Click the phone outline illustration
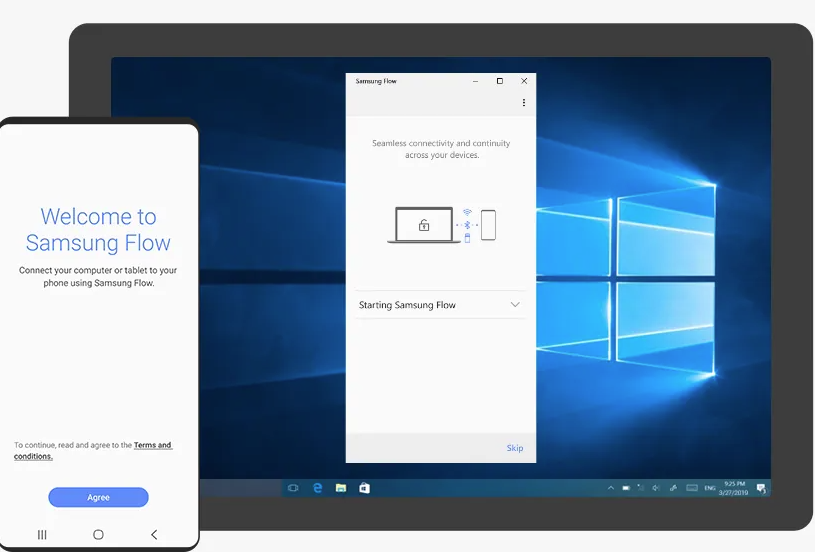This screenshot has width=815, height=552. [x=488, y=225]
